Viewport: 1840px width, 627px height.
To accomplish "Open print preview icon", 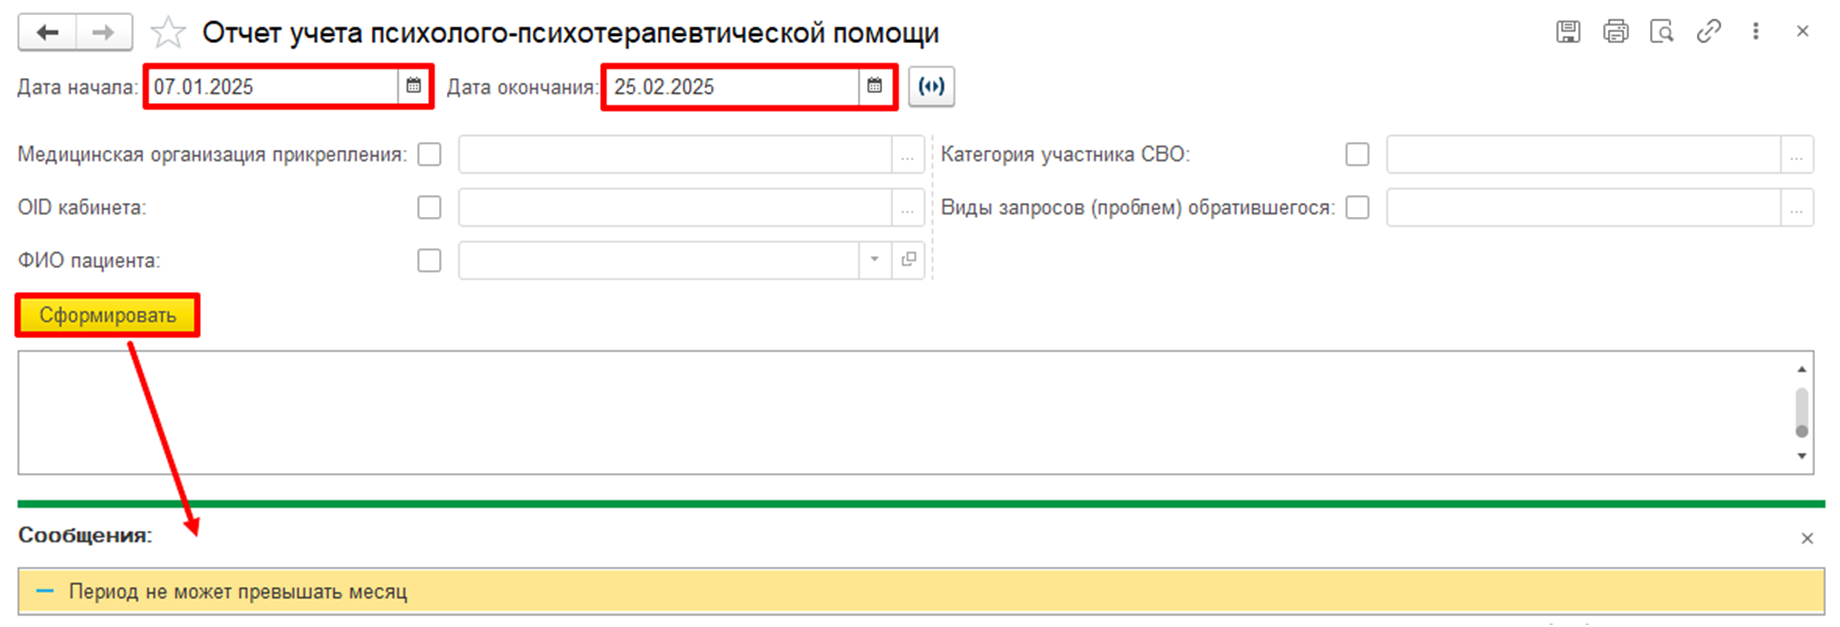I will pos(1662,32).
